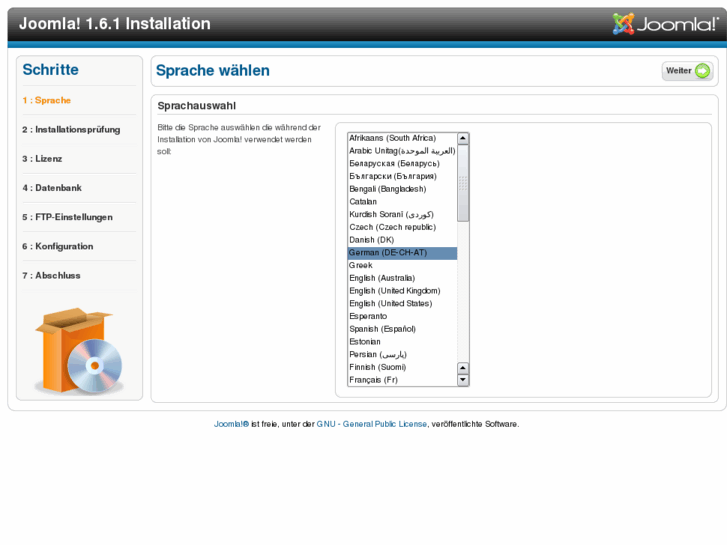Open step 3 : Lizenz
The height and width of the screenshot is (545, 727).
(42, 159)
